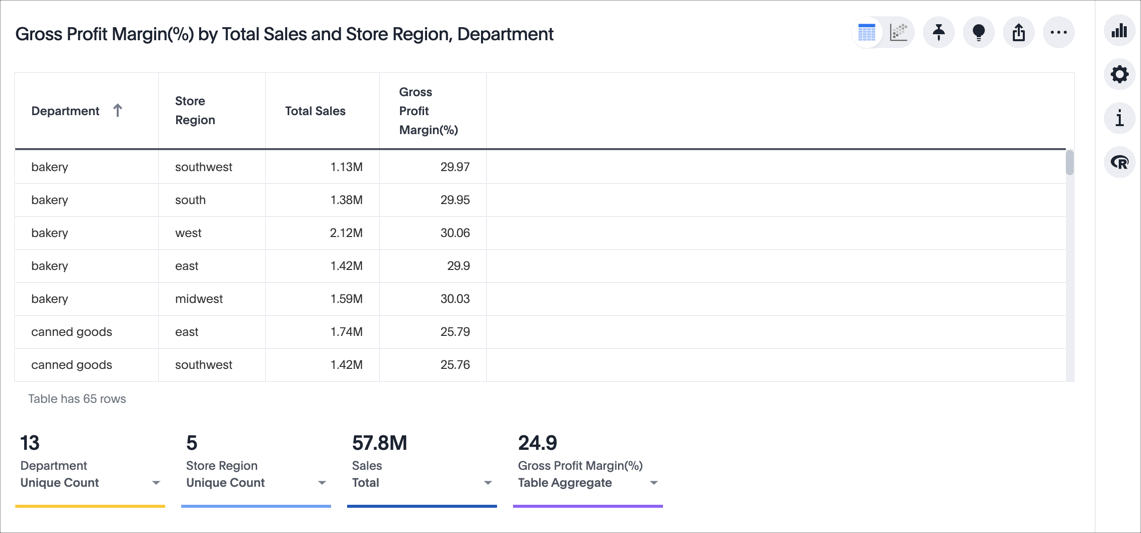Open the R analysis icon
Viewport: 1141px width, 533px height.
(x=1119, y=162)
